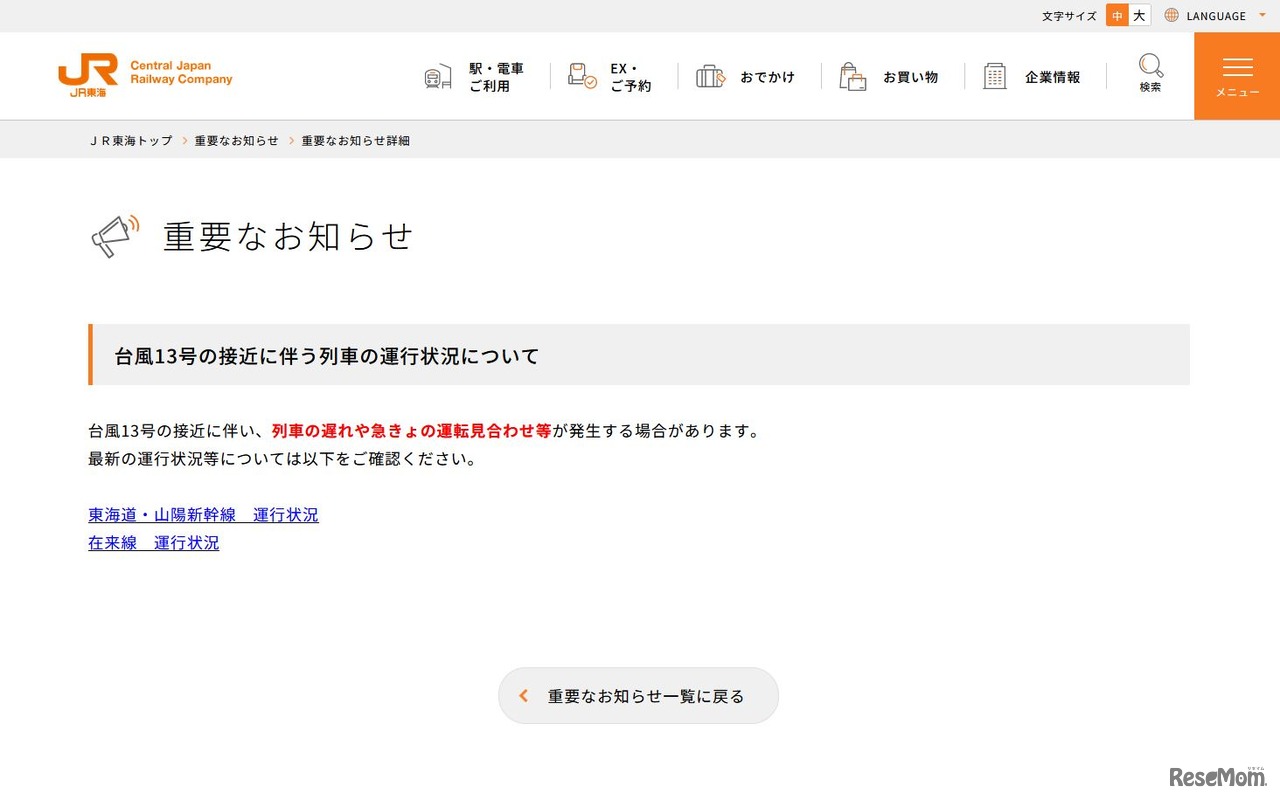Screen dimensions: 1280x800
Task: Go to 重要なお知らせ breadcrumb link
Action: [x=237, y=141]
